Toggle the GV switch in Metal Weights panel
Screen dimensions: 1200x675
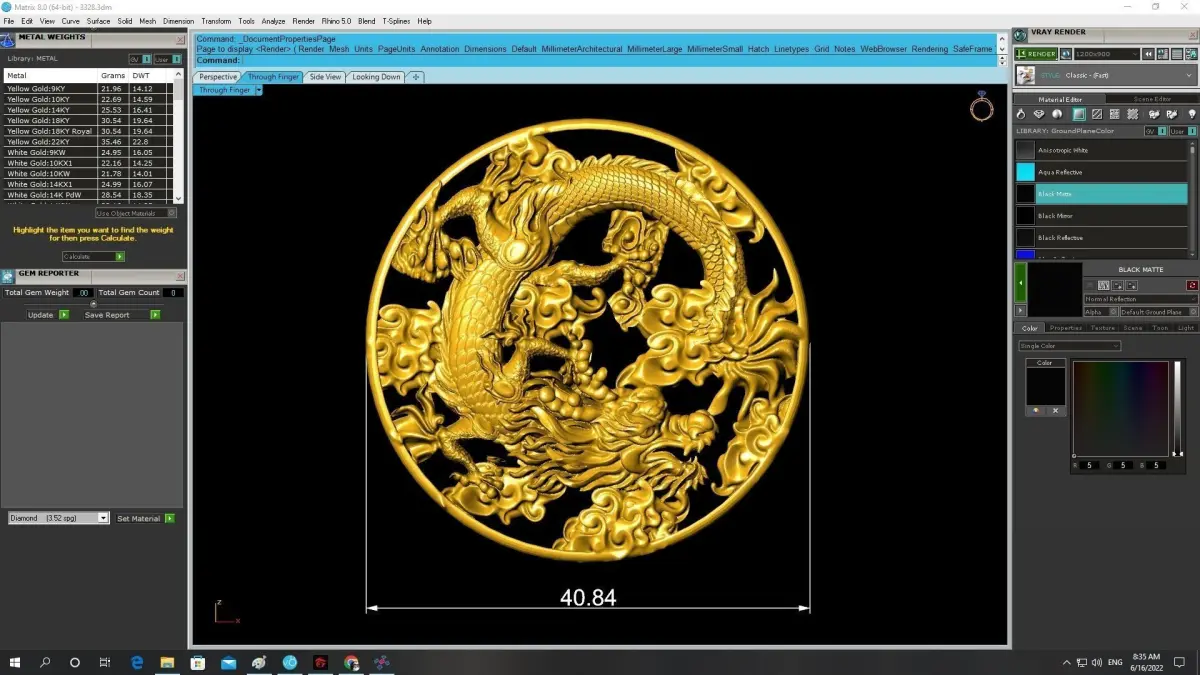pos(139,59)
